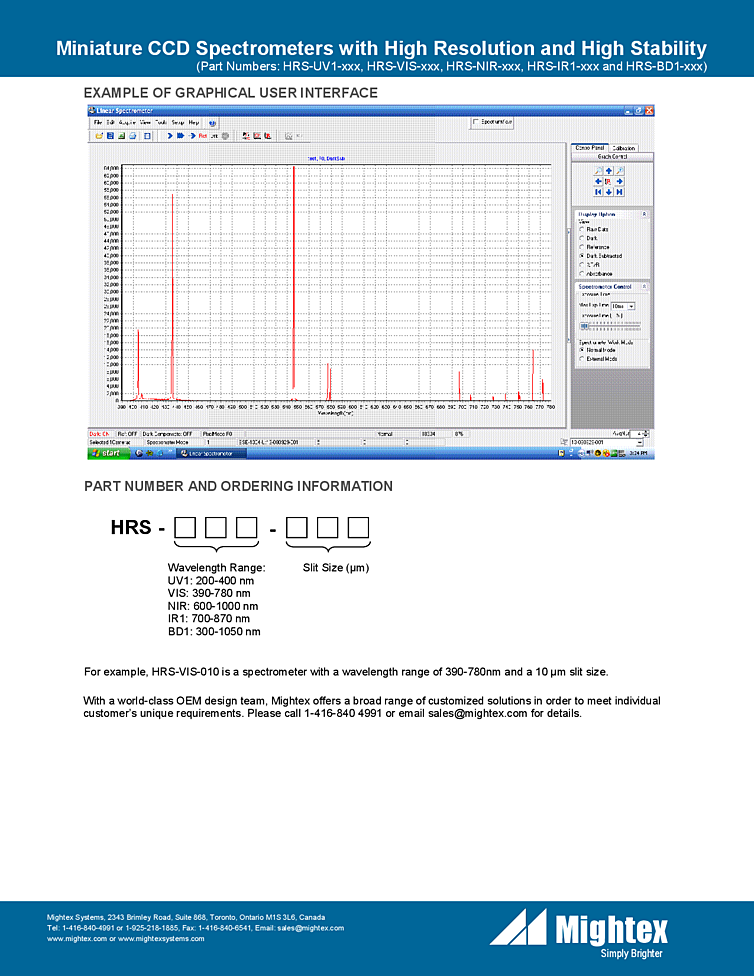Open the Acquire menu

(x=127, y=123)
